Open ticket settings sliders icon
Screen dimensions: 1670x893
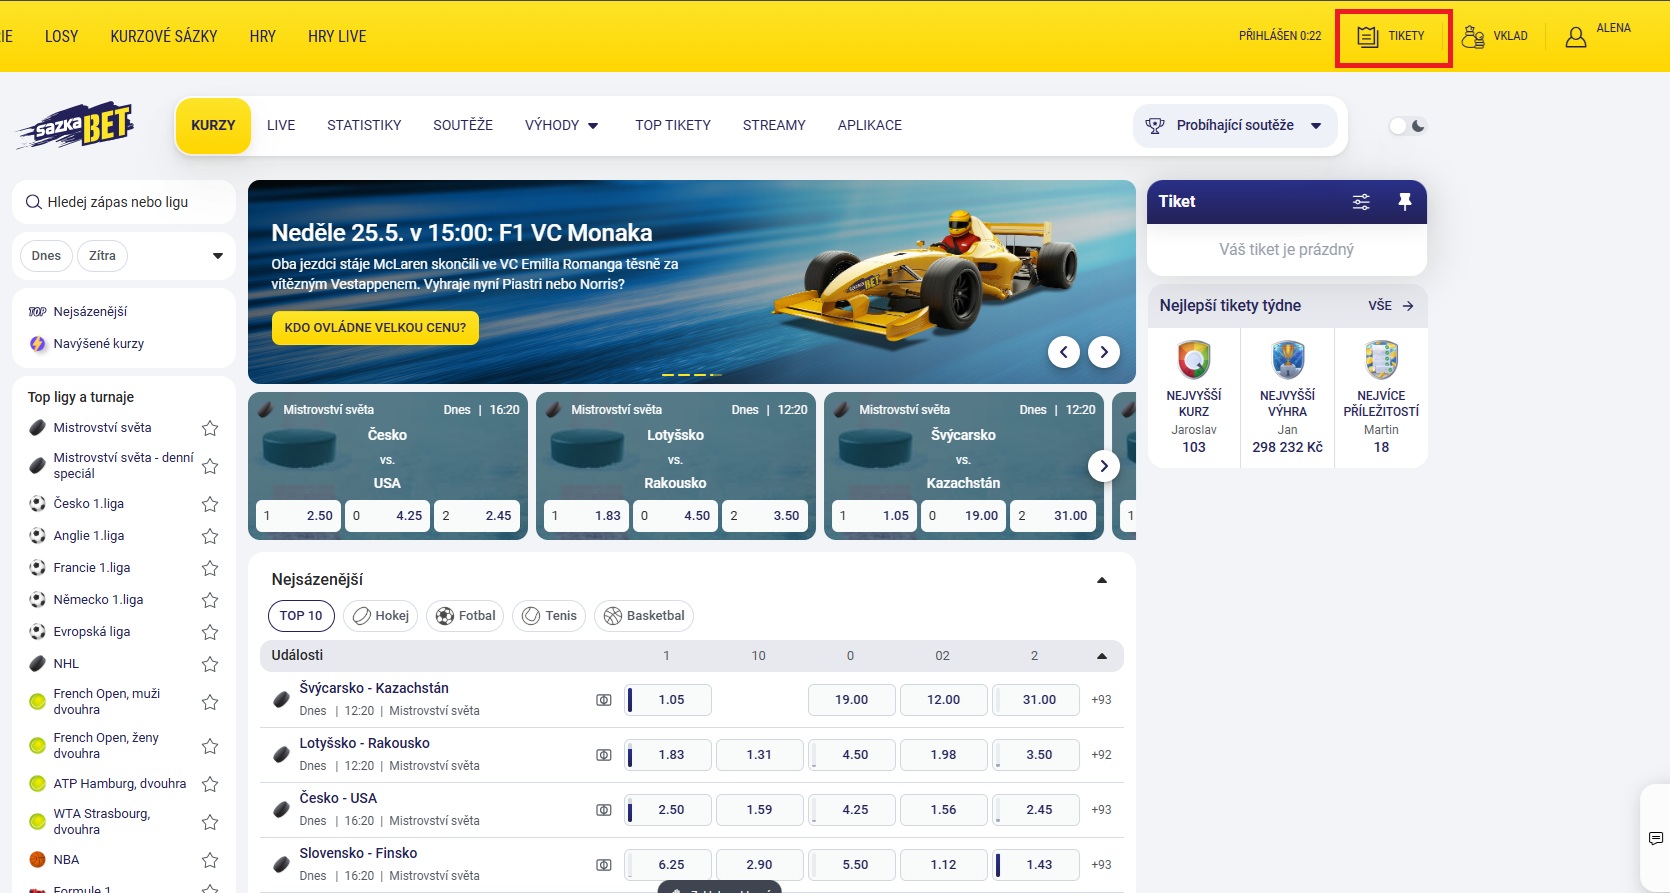(x=1361, y=202)
